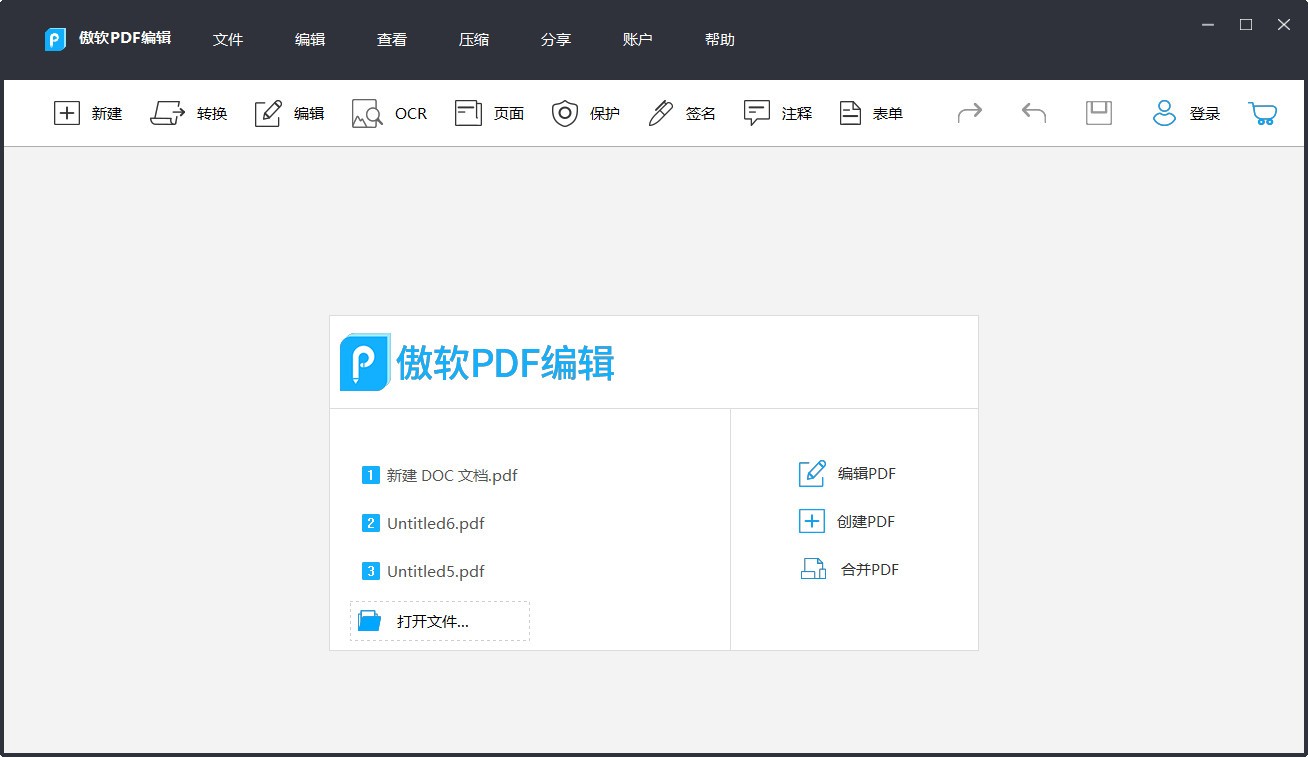Click the 编辑 label in the toolbar
This screenshot has width=1308, height=757.
click(x=309, y=114)
